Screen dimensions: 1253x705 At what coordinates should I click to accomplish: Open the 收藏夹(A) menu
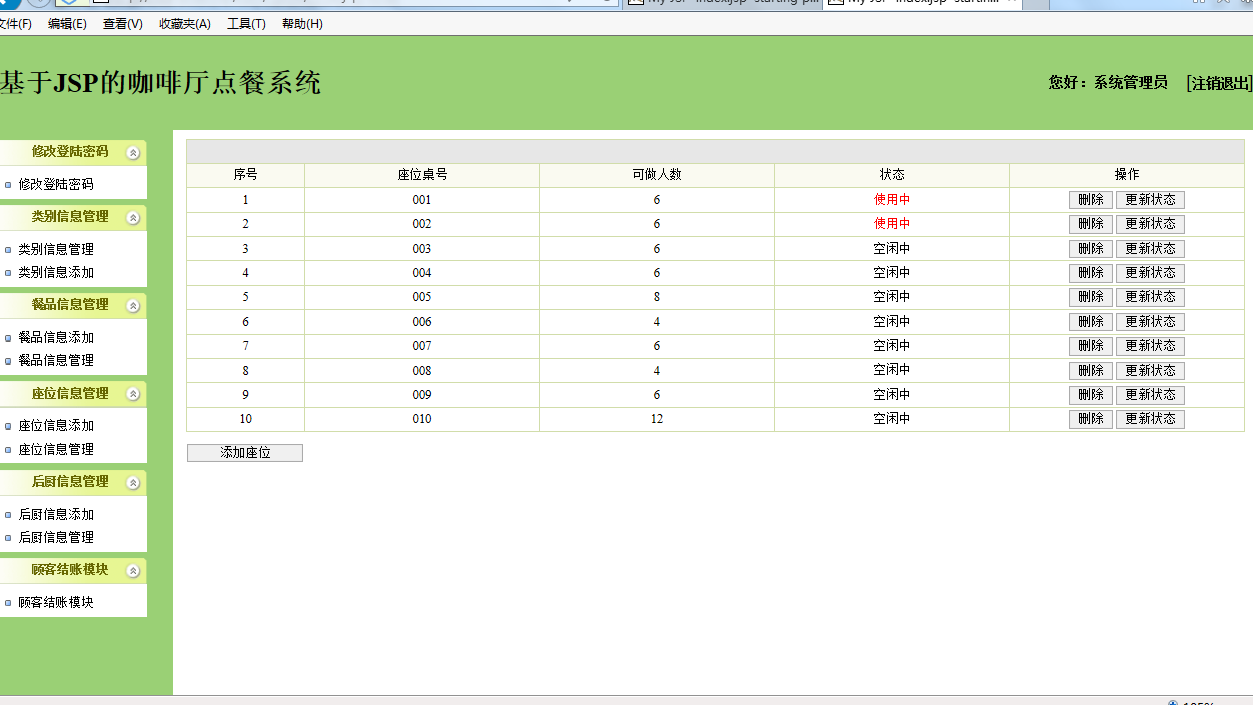pyautogui.click(x=185, y=24)
